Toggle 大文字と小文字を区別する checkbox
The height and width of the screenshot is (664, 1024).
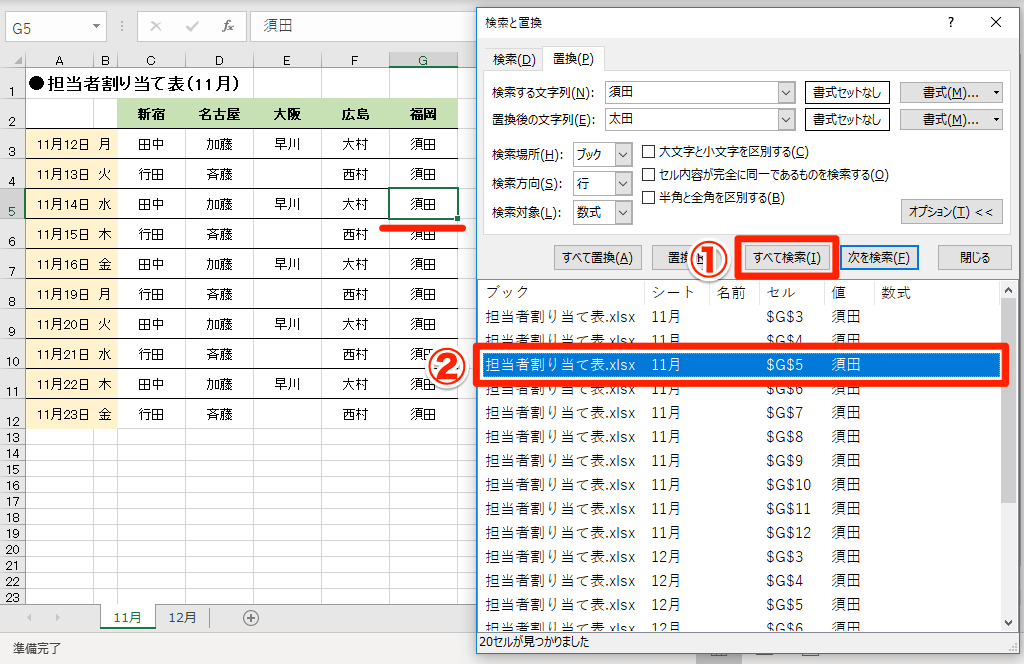click(648, 151)
